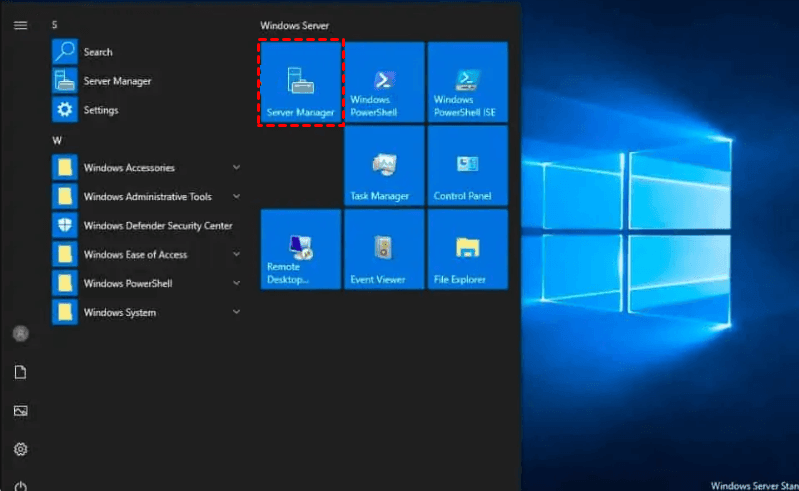Screen dimensions: 799x491
Task: Expand the Windows Ease of Access chevron
Action: (236, 254)
